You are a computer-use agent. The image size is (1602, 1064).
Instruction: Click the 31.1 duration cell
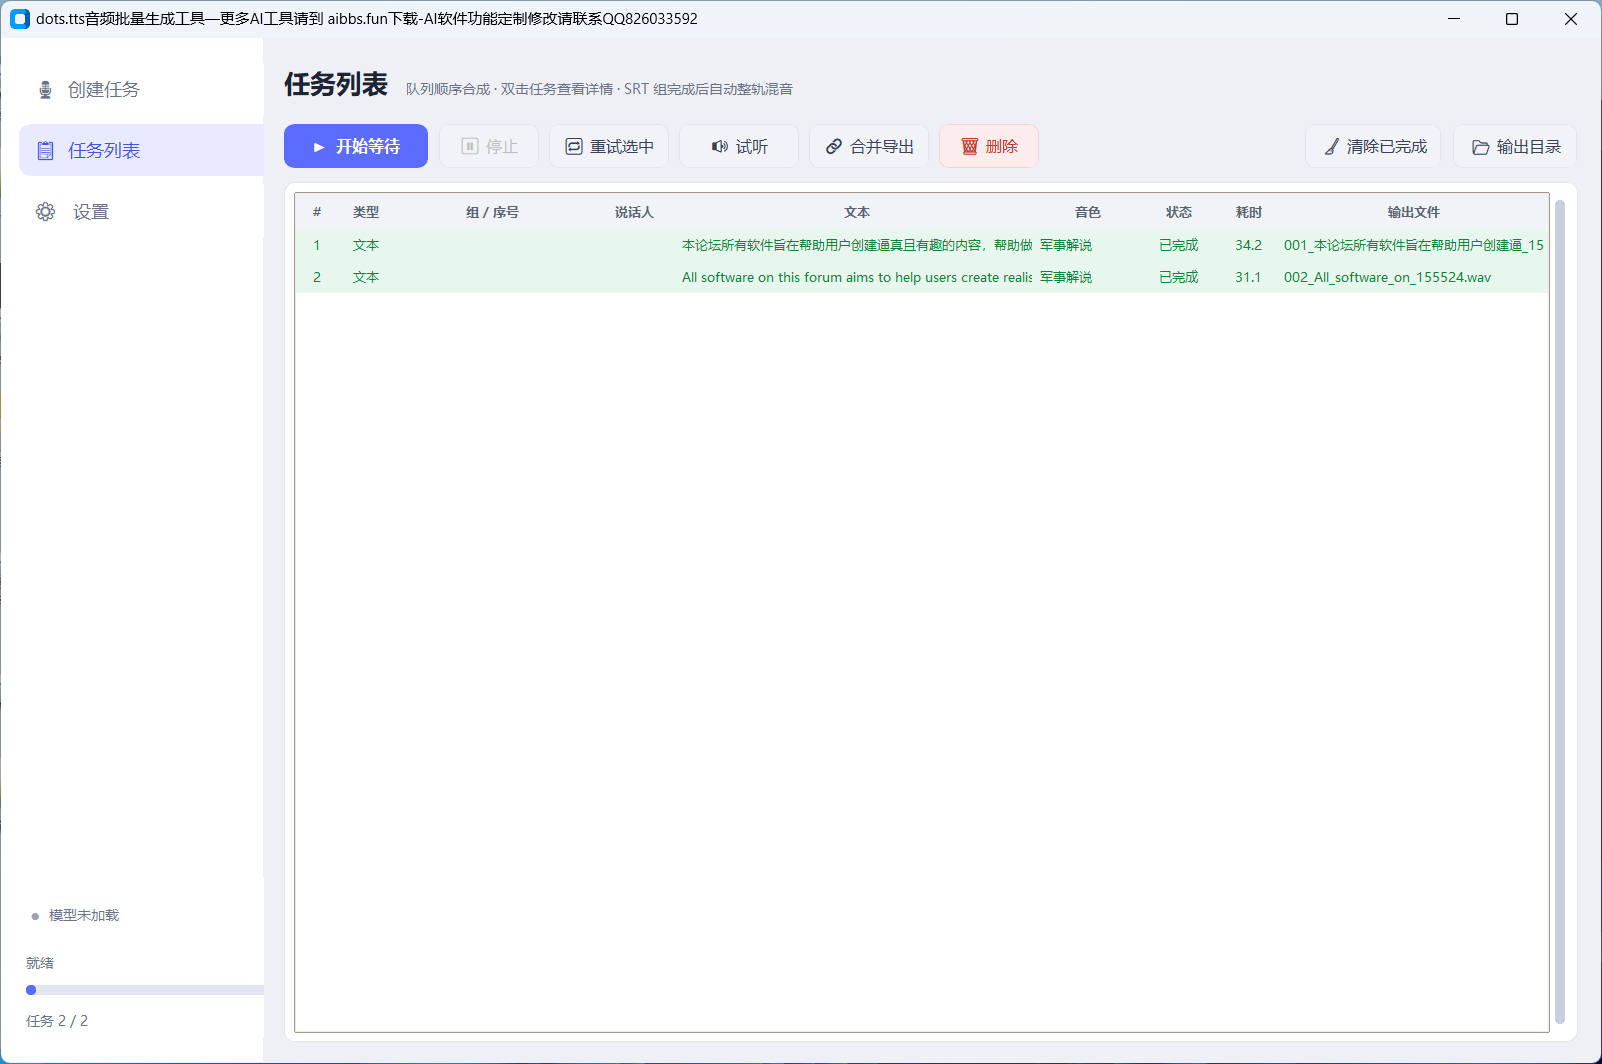pos(1248,277)
